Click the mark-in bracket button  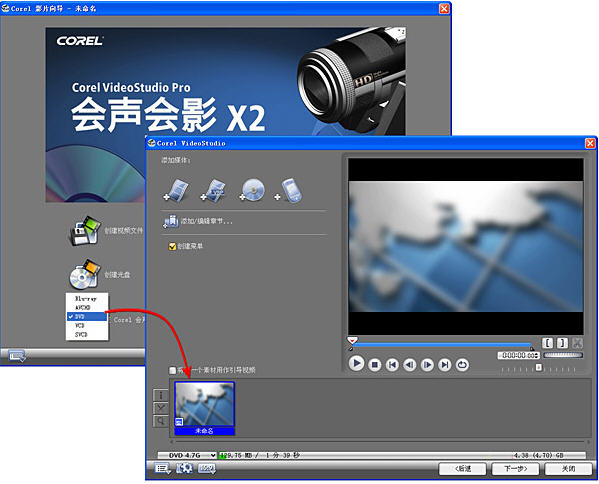click(547, 343)
